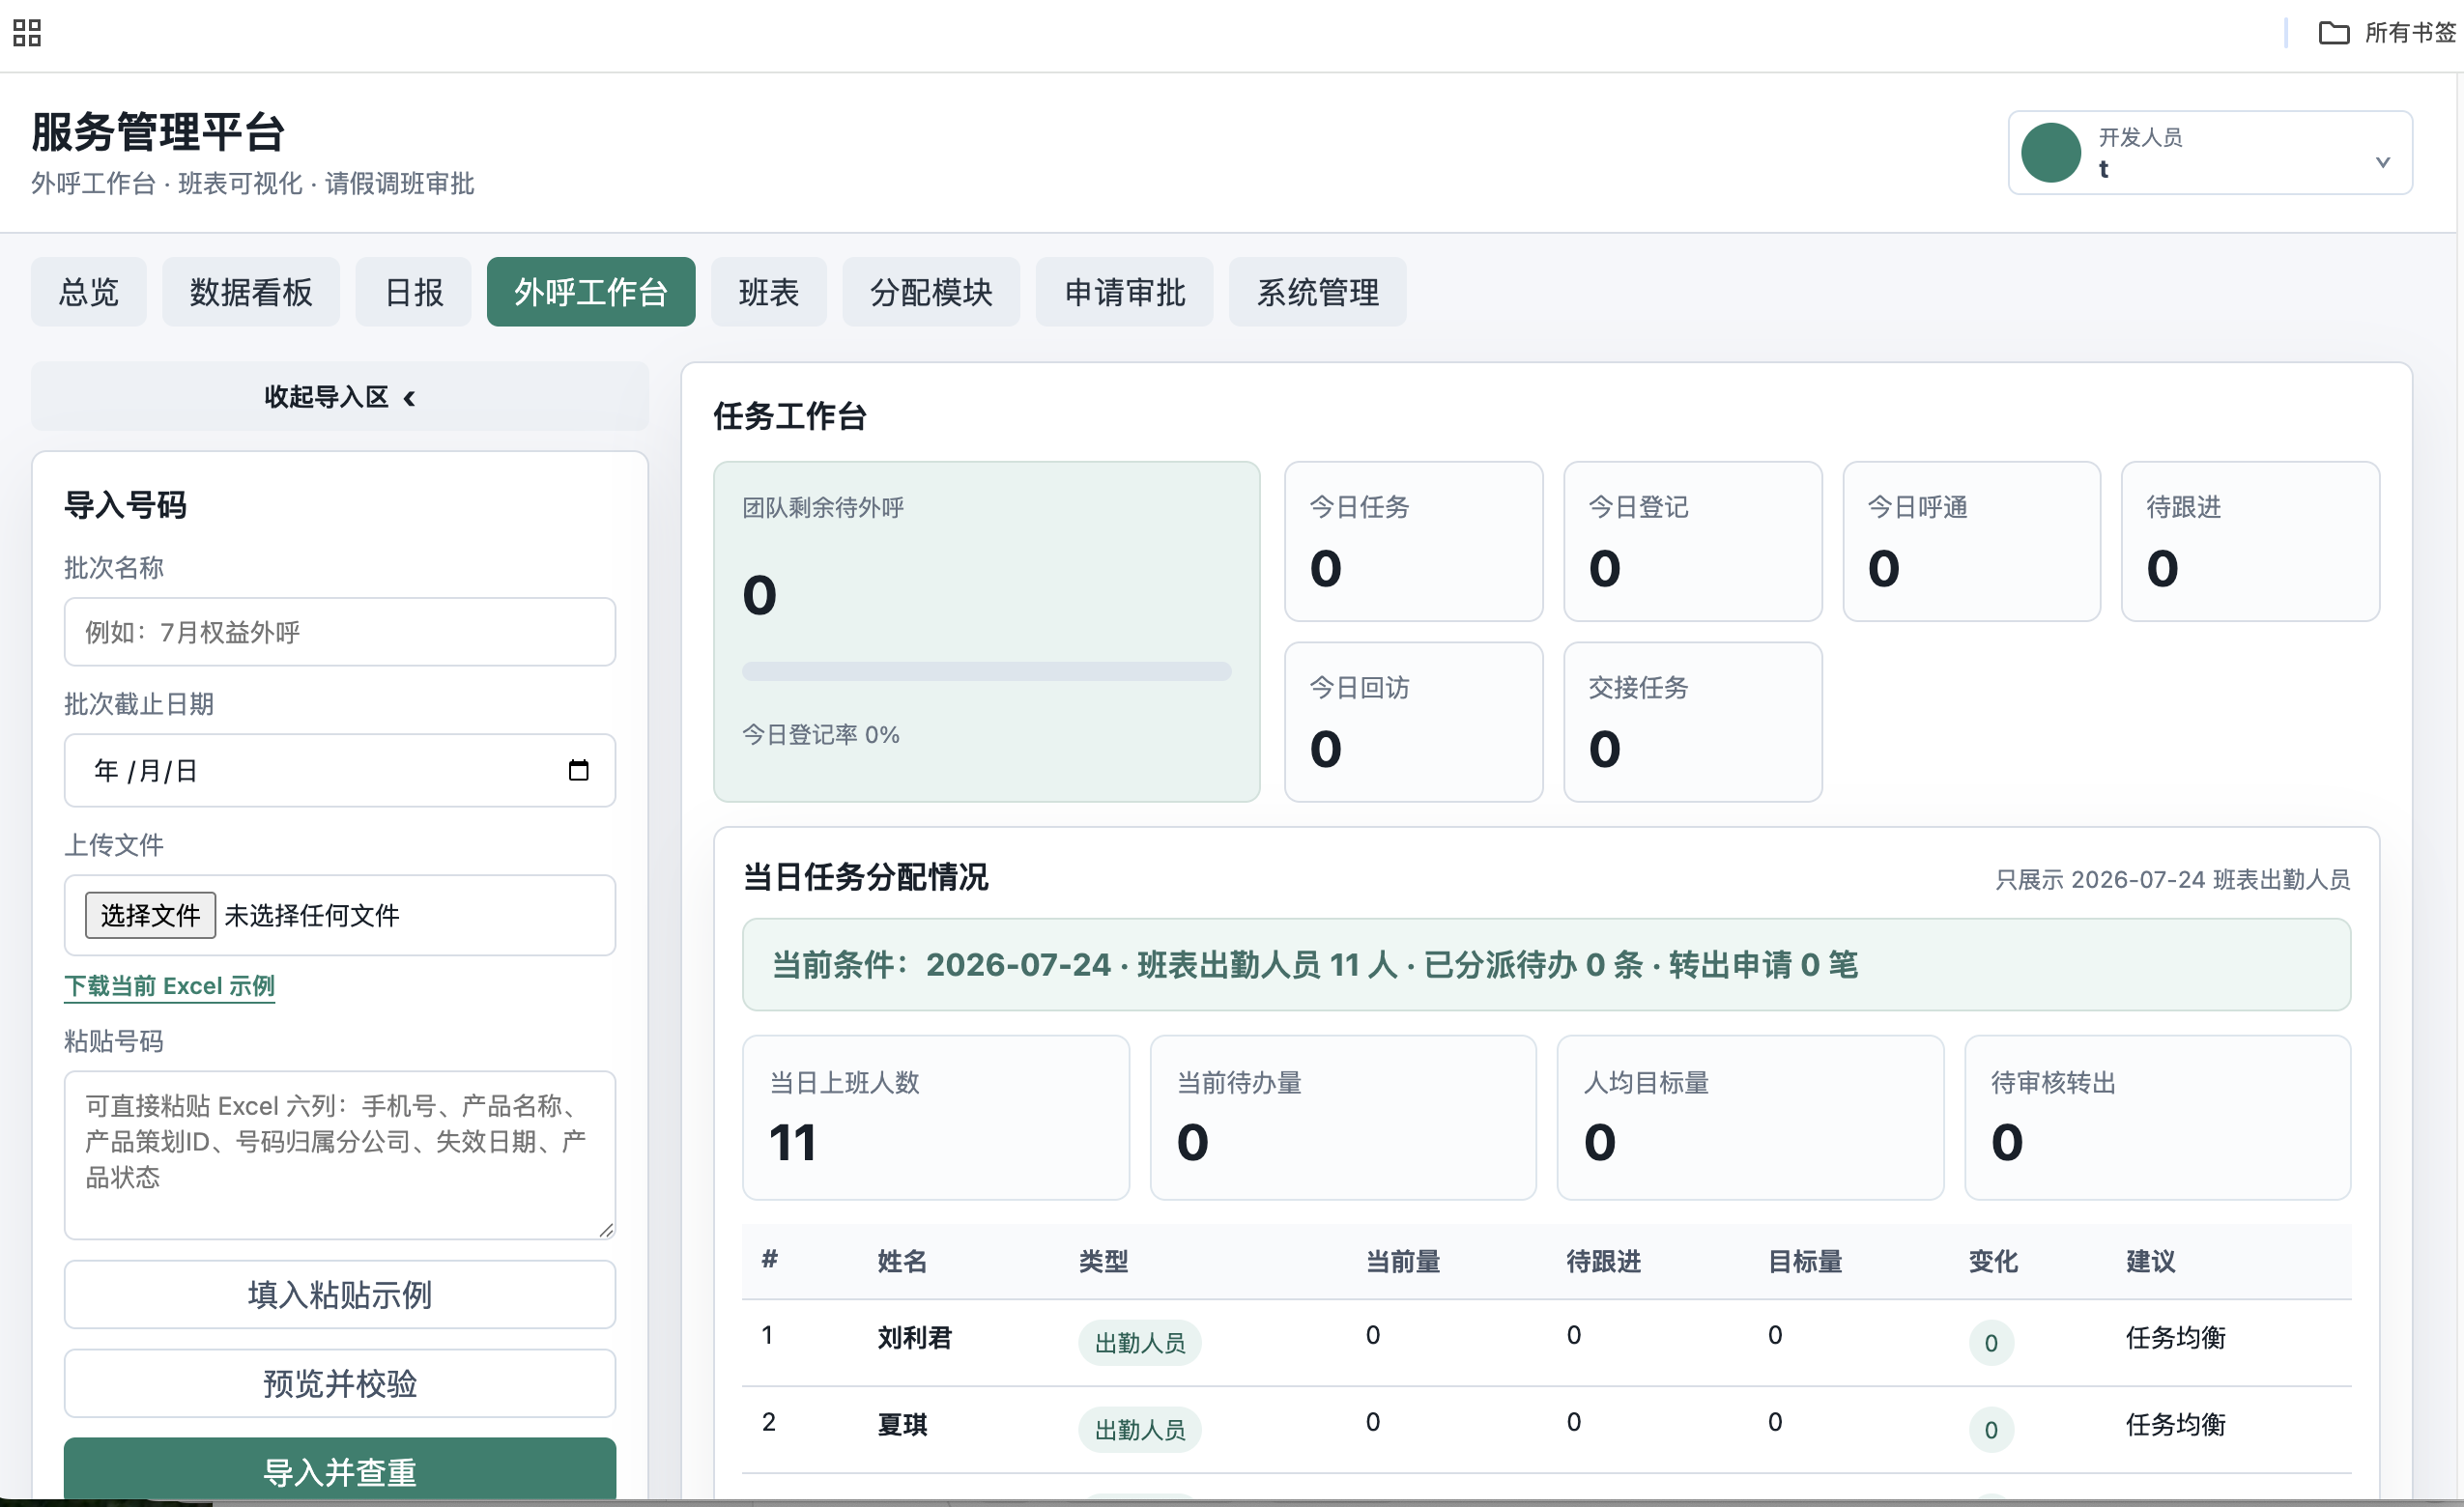The image size is (2464, 1507).
Task: Expand the 开发人员 user dropdown
Action: [x=2210, y=153]
